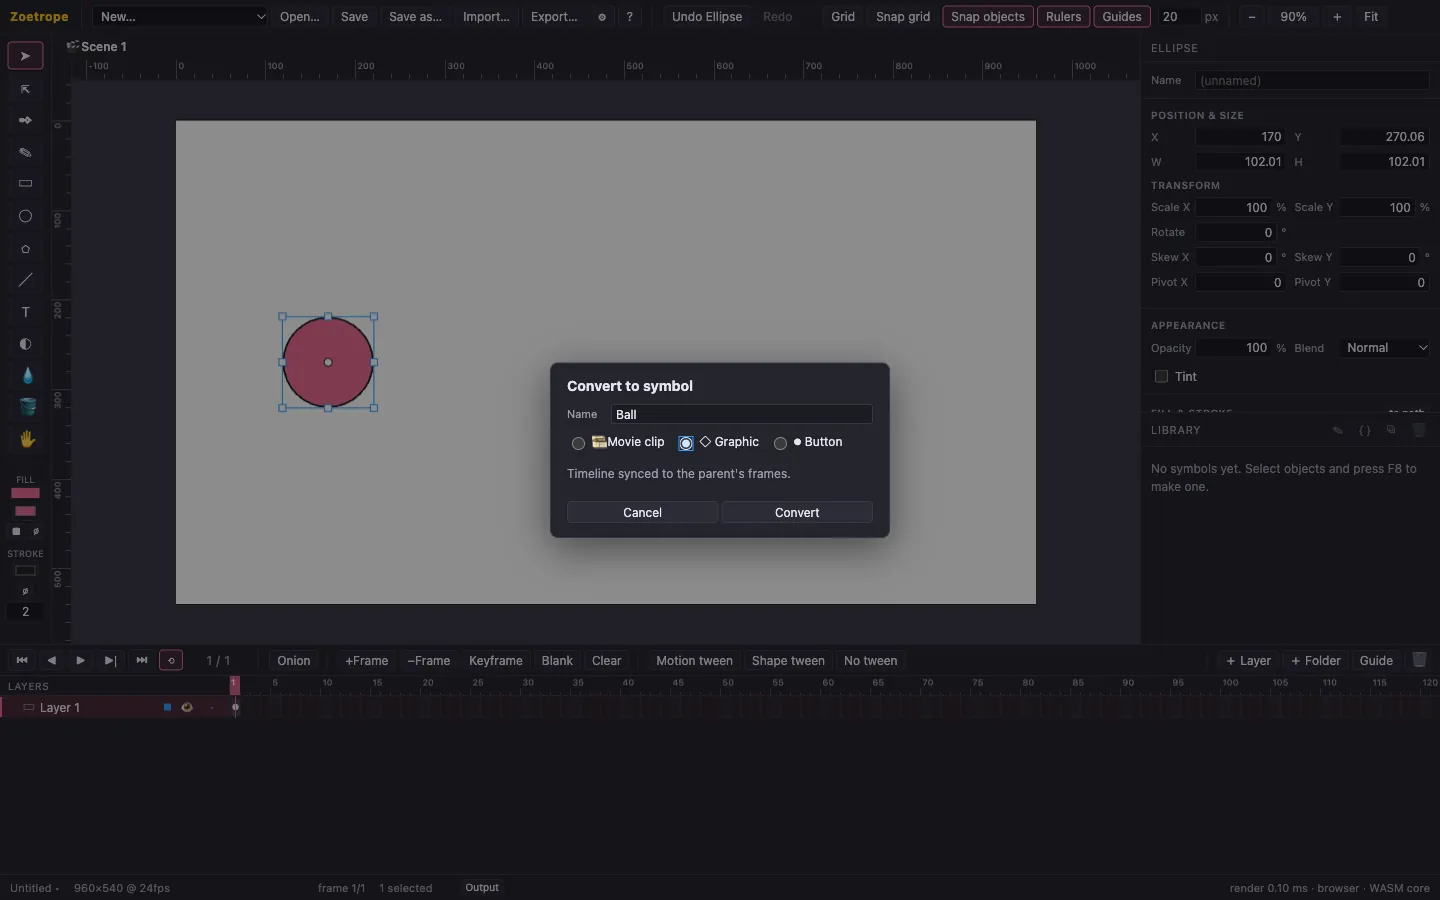
Task: Click the library duplicate icon
Action: click(1391, 430)
